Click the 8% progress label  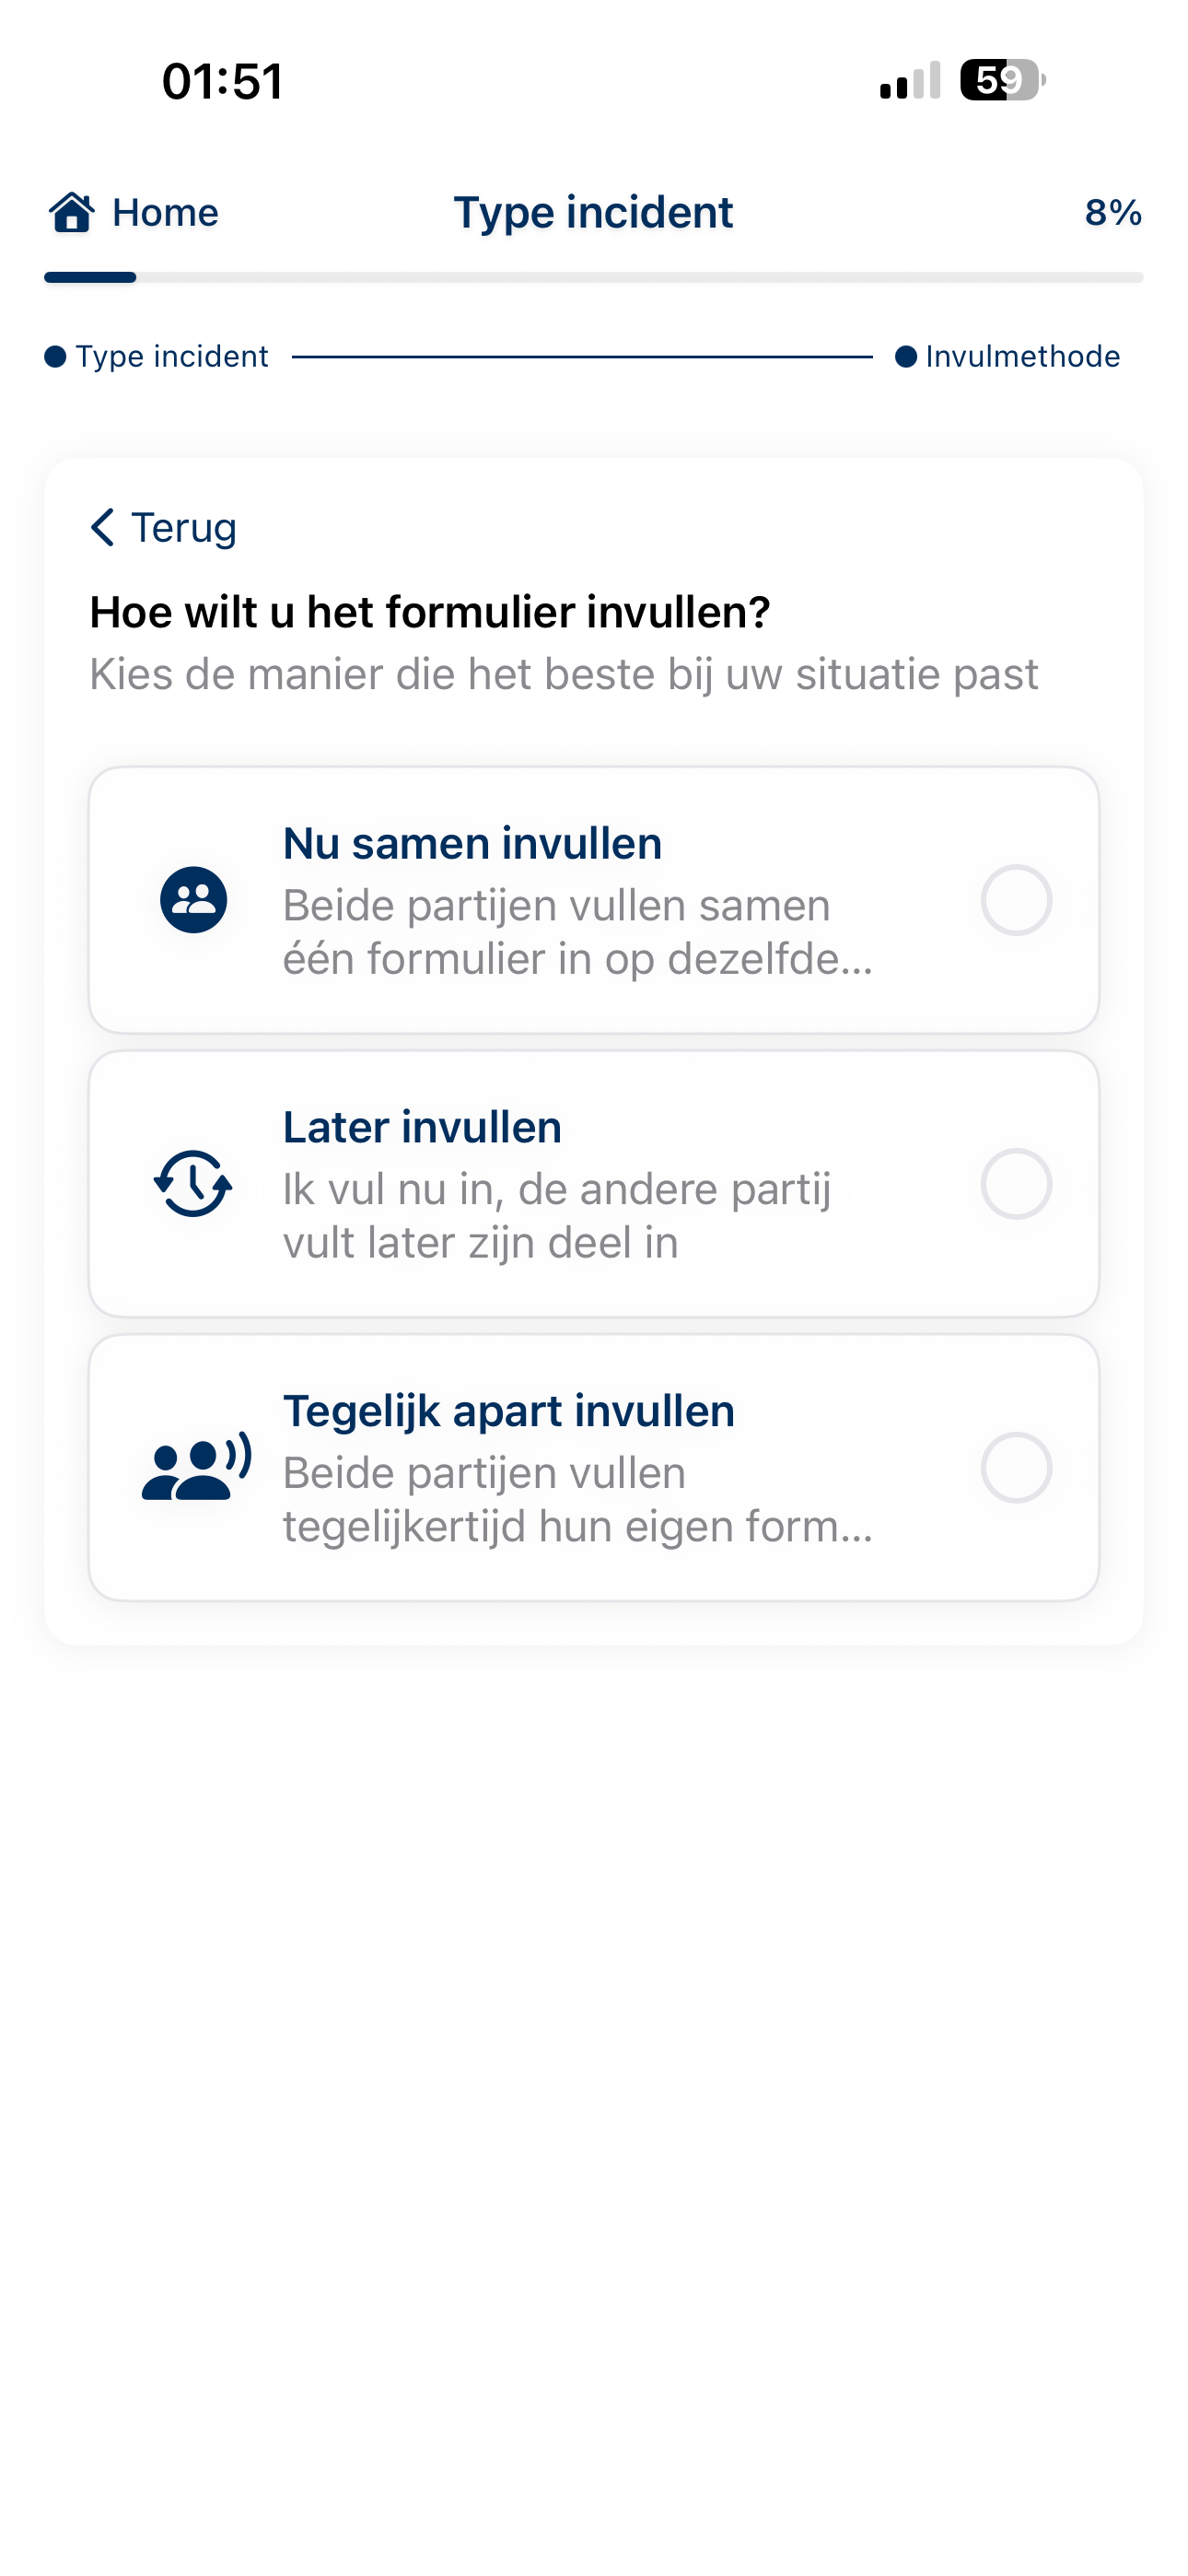(x=1113, y=212)
